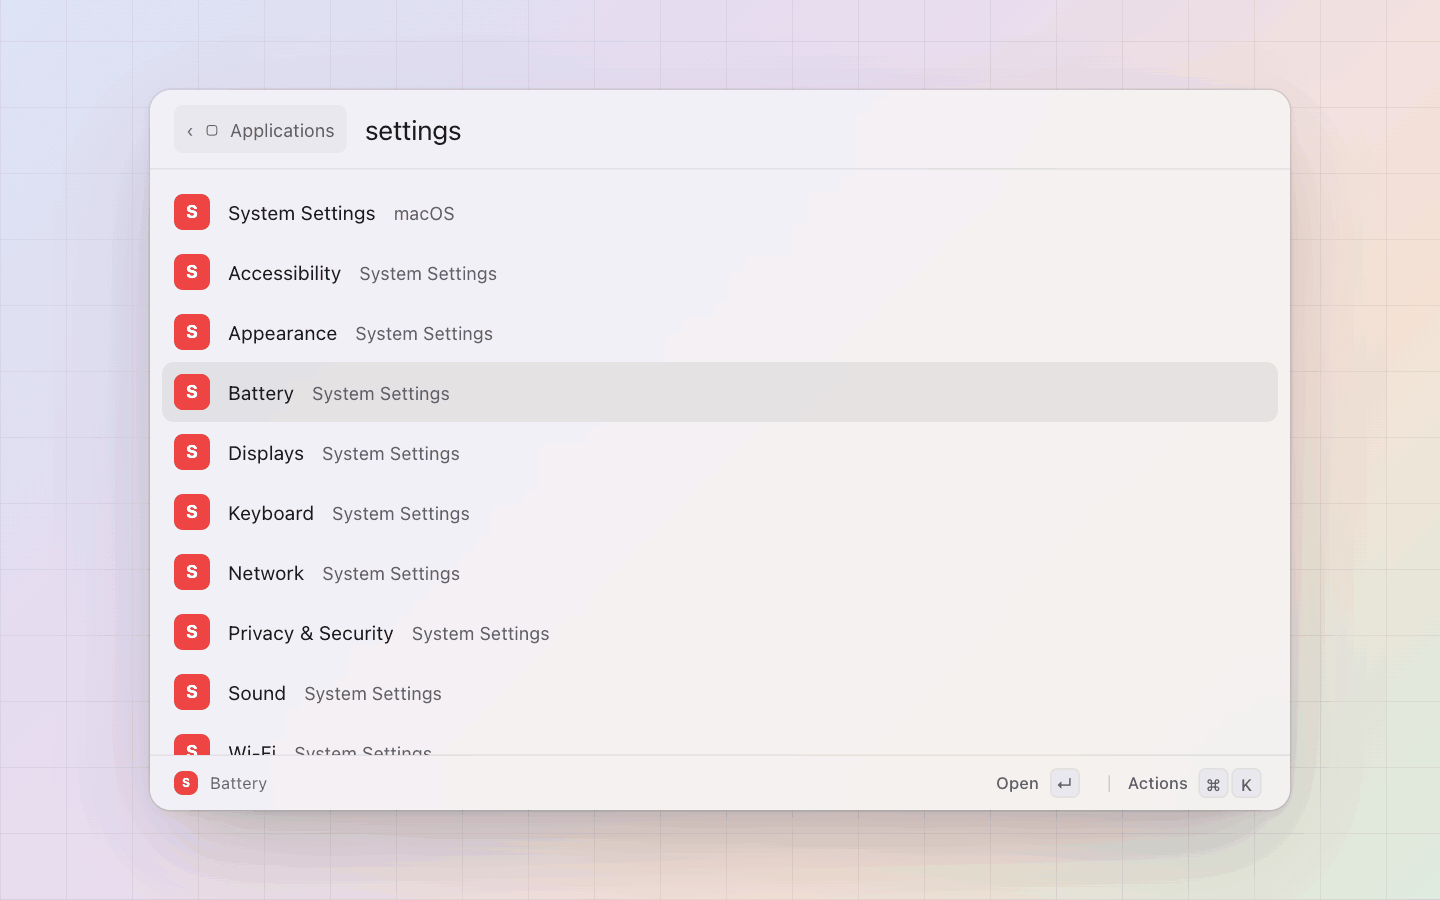Click the K key badge in footer
The width and height of the screenshot is (1440, 900).
pyautogui.click(x=1246, y=784)
